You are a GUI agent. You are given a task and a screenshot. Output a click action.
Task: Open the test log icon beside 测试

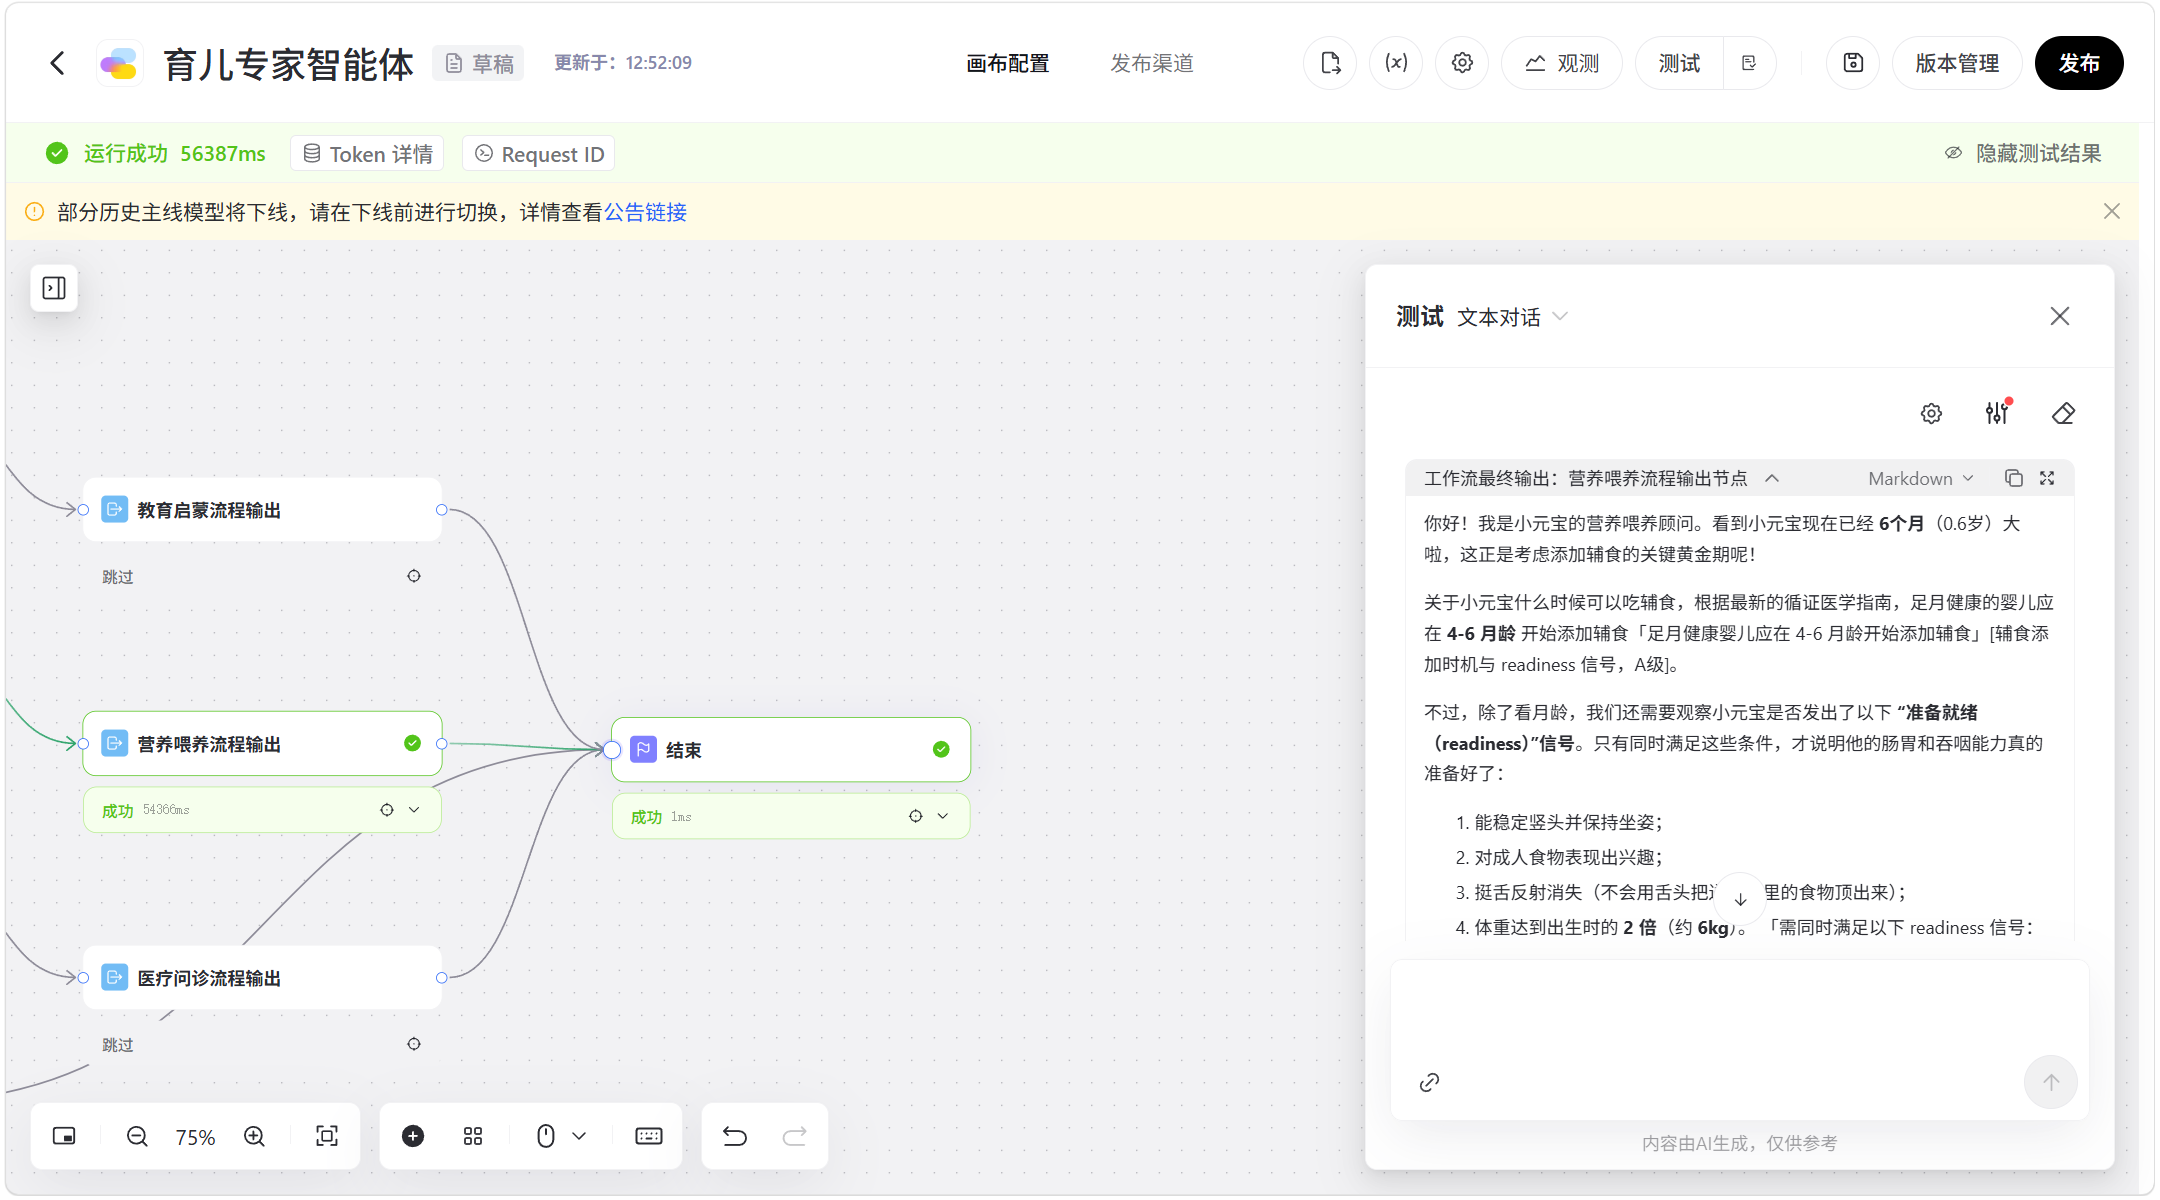click(x=1749, y=63)
